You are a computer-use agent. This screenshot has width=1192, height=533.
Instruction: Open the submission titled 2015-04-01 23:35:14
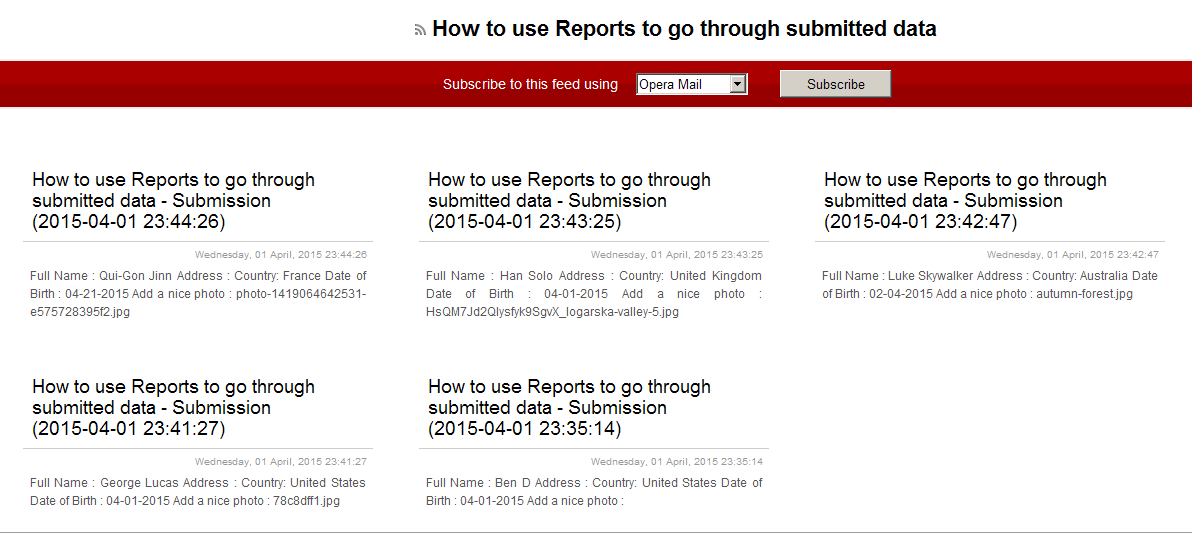(x=569, y=408)
